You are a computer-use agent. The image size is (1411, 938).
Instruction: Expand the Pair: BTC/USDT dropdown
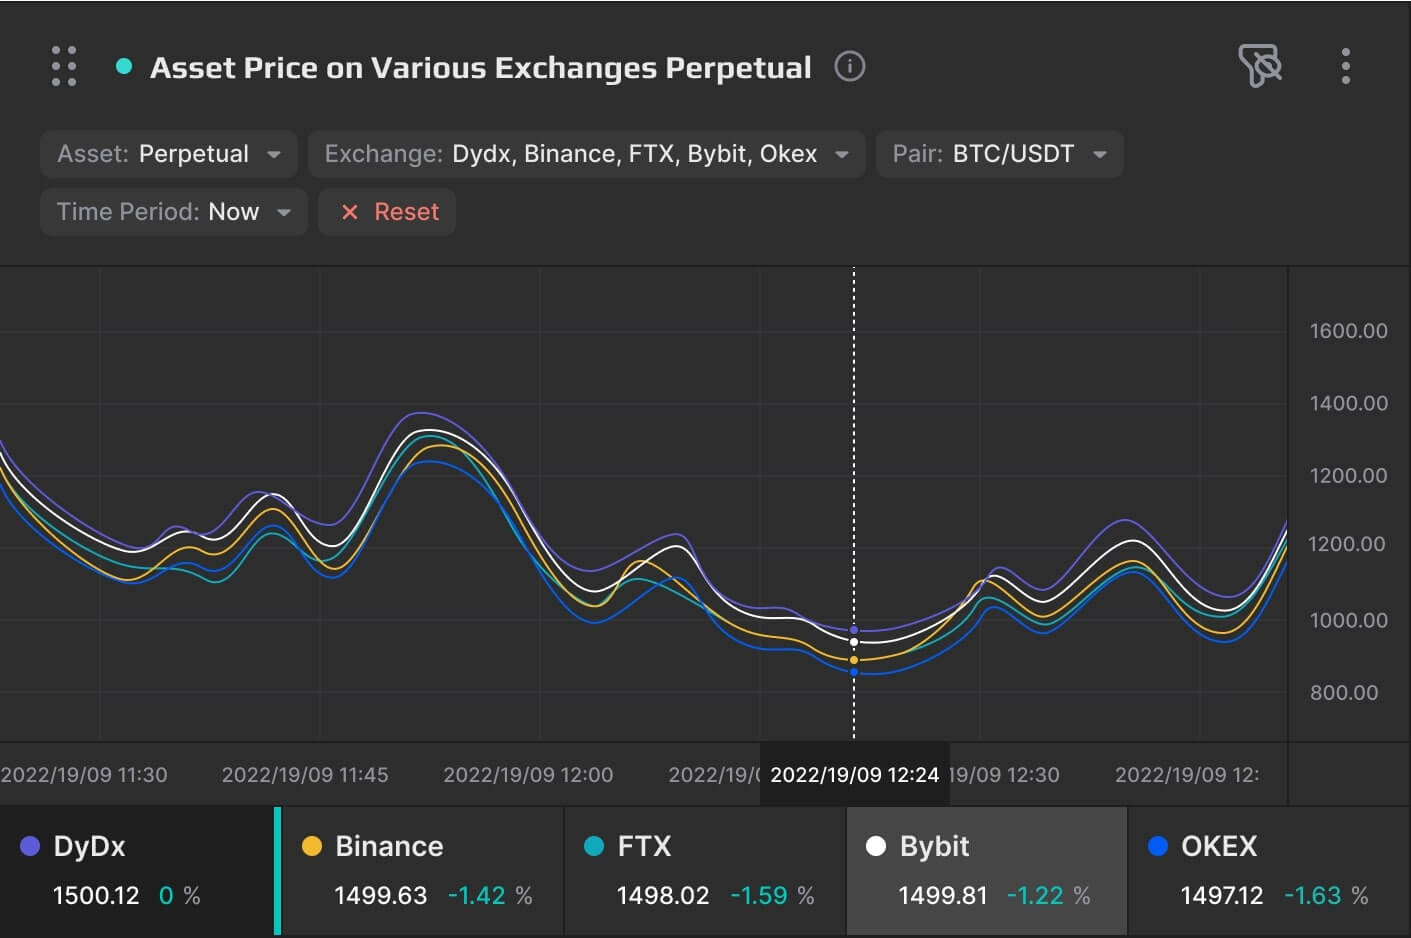[999, 154]
